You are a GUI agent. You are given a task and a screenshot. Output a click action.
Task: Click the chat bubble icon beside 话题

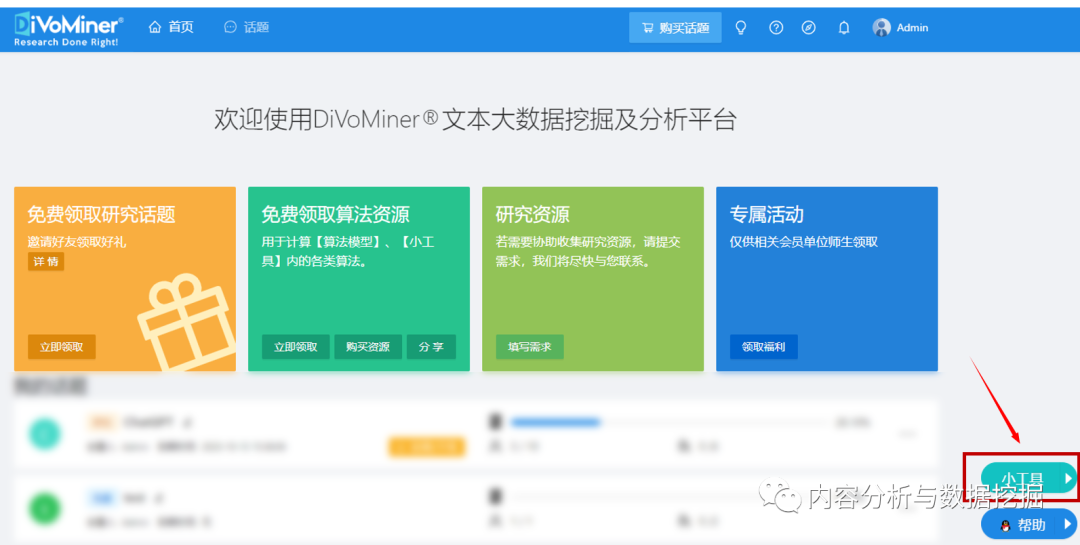230,27
